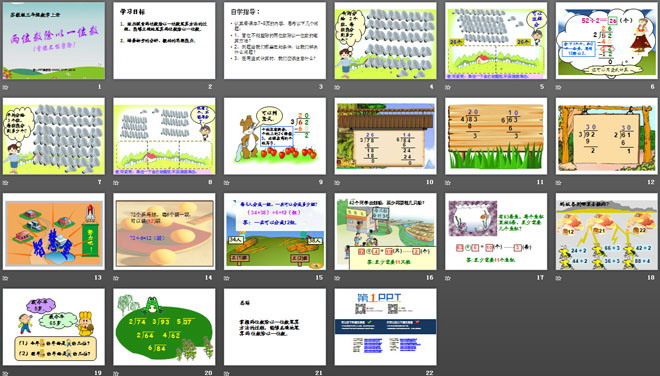
Task: Click slide number label 10
Action: click(x=429, y=182)
